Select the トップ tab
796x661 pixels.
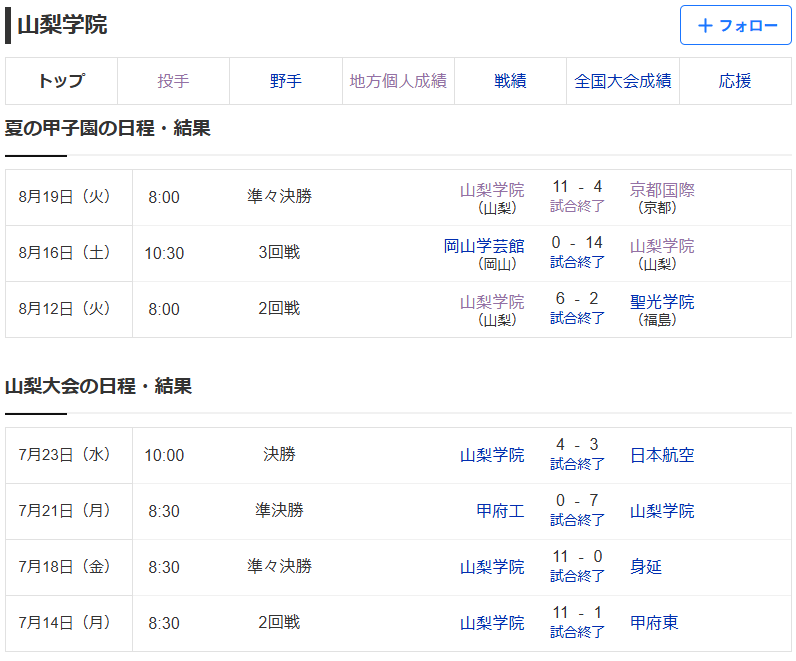(x=61, y=81)
